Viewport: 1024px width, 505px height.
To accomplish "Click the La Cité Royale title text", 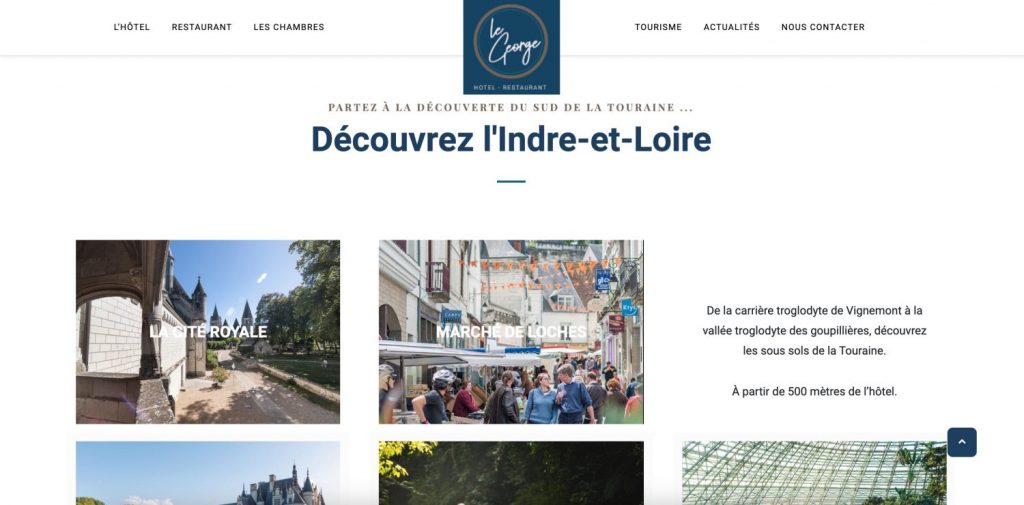I will 208,332.
